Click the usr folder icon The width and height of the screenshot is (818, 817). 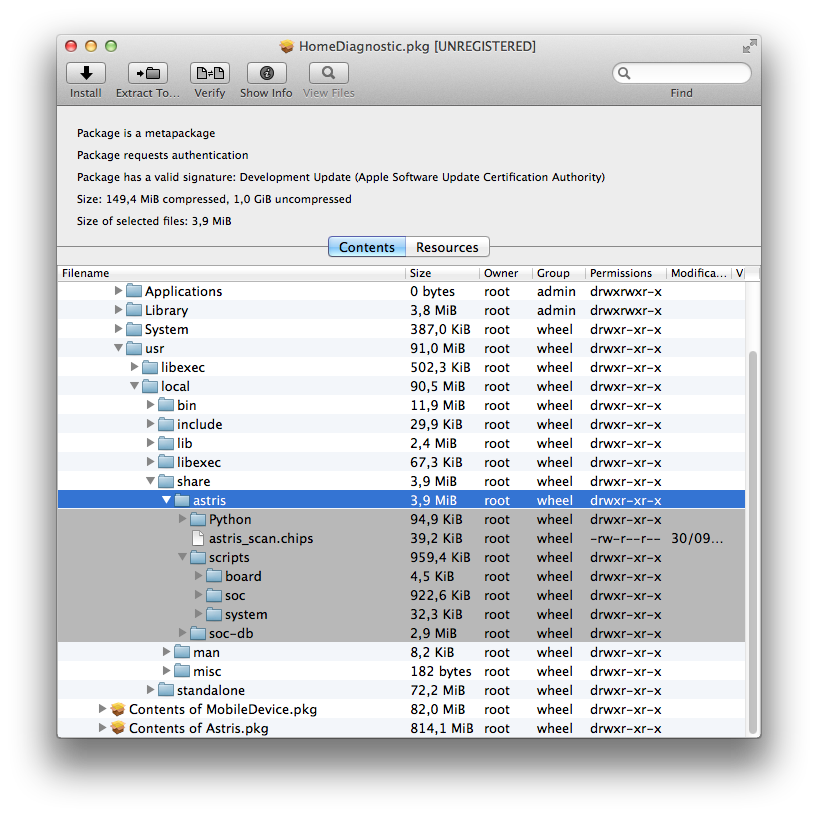(135, 348)
